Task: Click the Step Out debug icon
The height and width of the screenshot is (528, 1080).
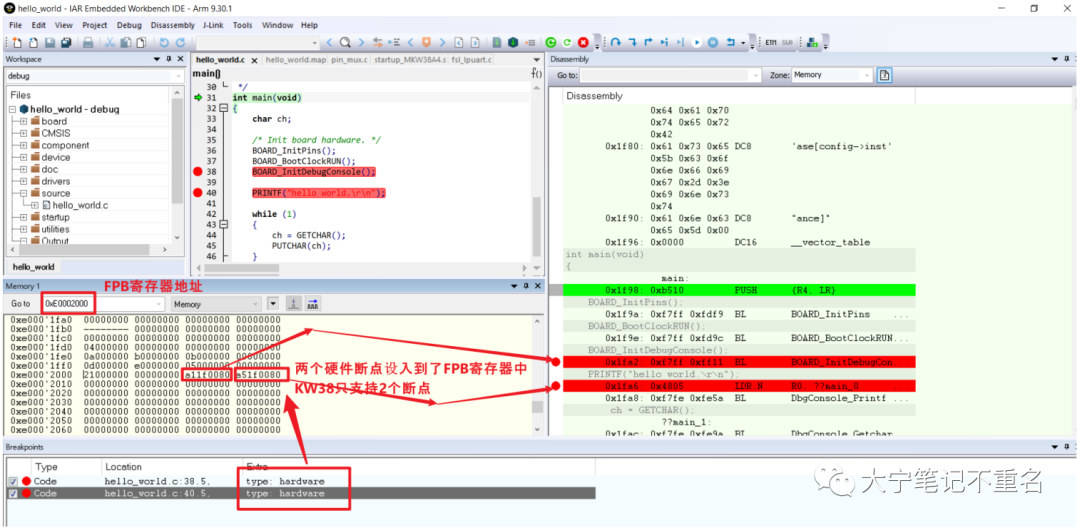Action: click(x=648, y=43)
